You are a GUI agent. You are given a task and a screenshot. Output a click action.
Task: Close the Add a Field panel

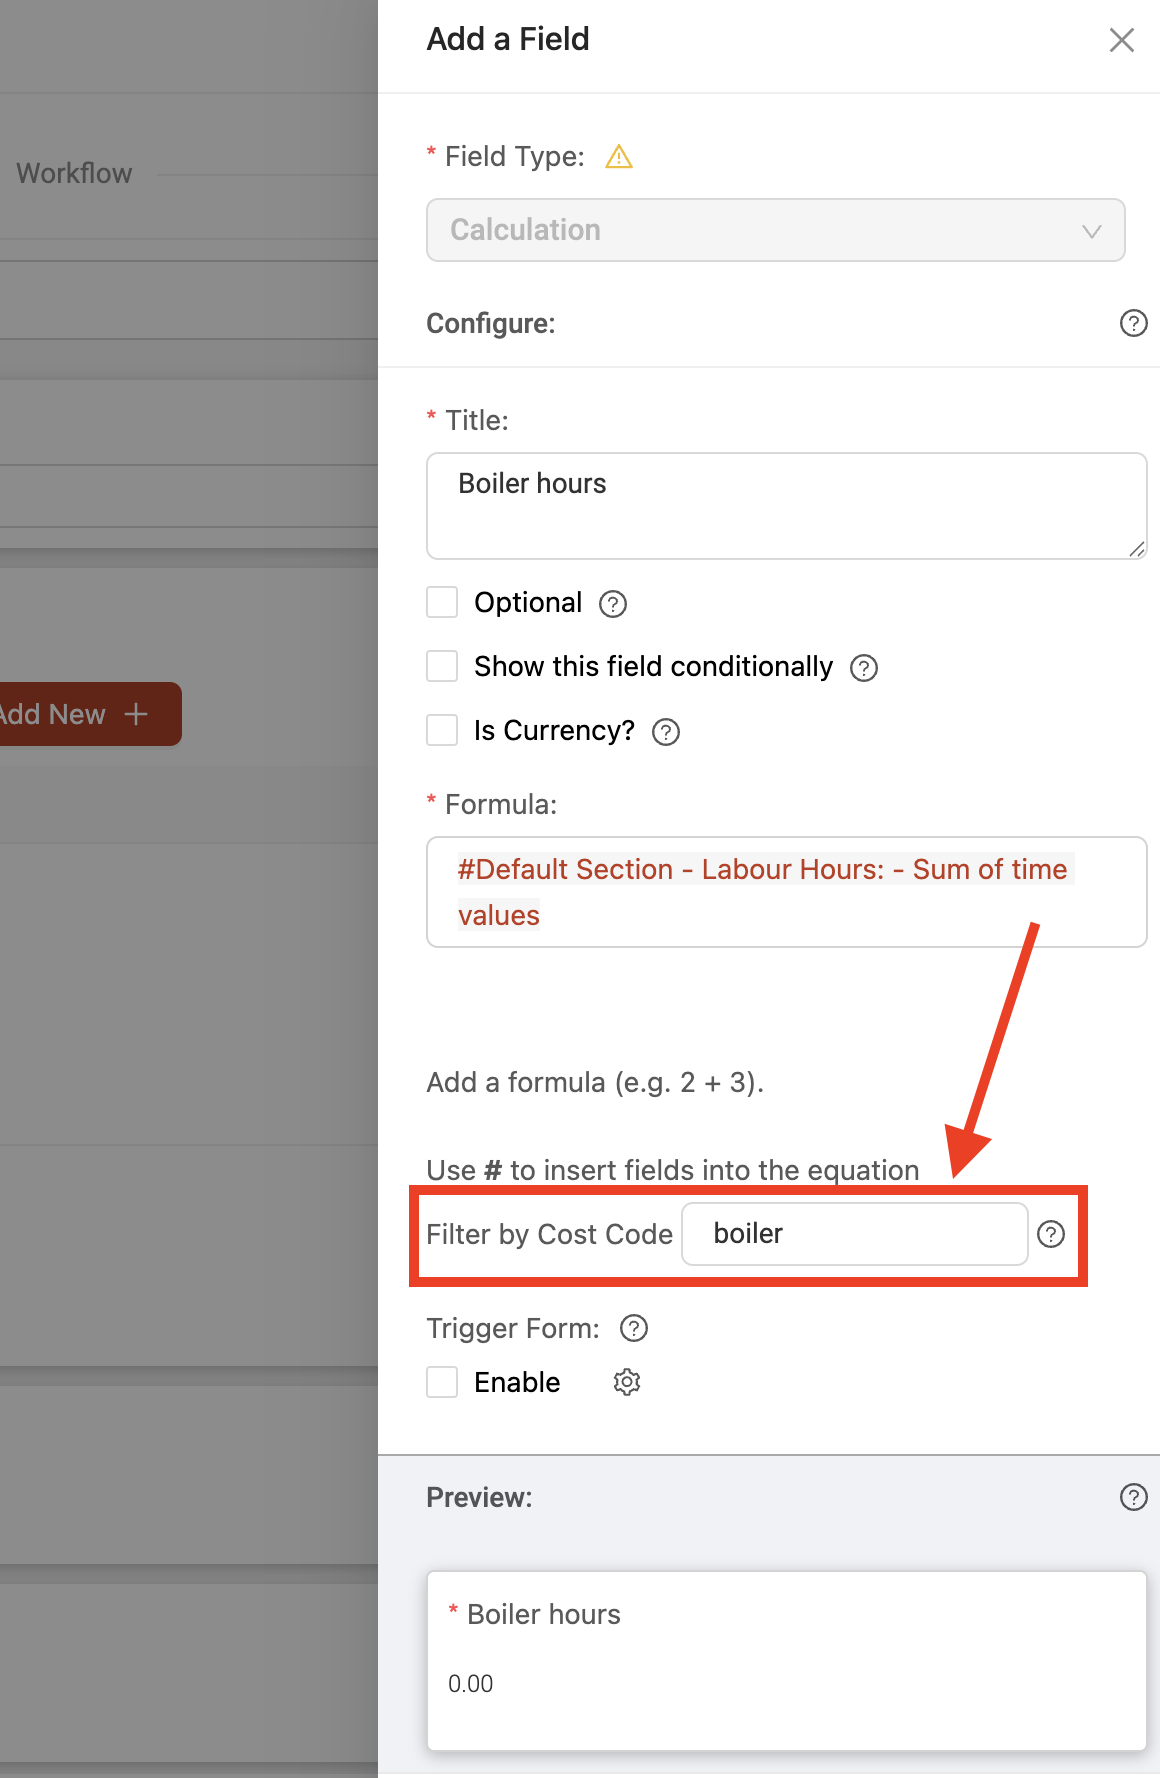(x=1121, y=40)
